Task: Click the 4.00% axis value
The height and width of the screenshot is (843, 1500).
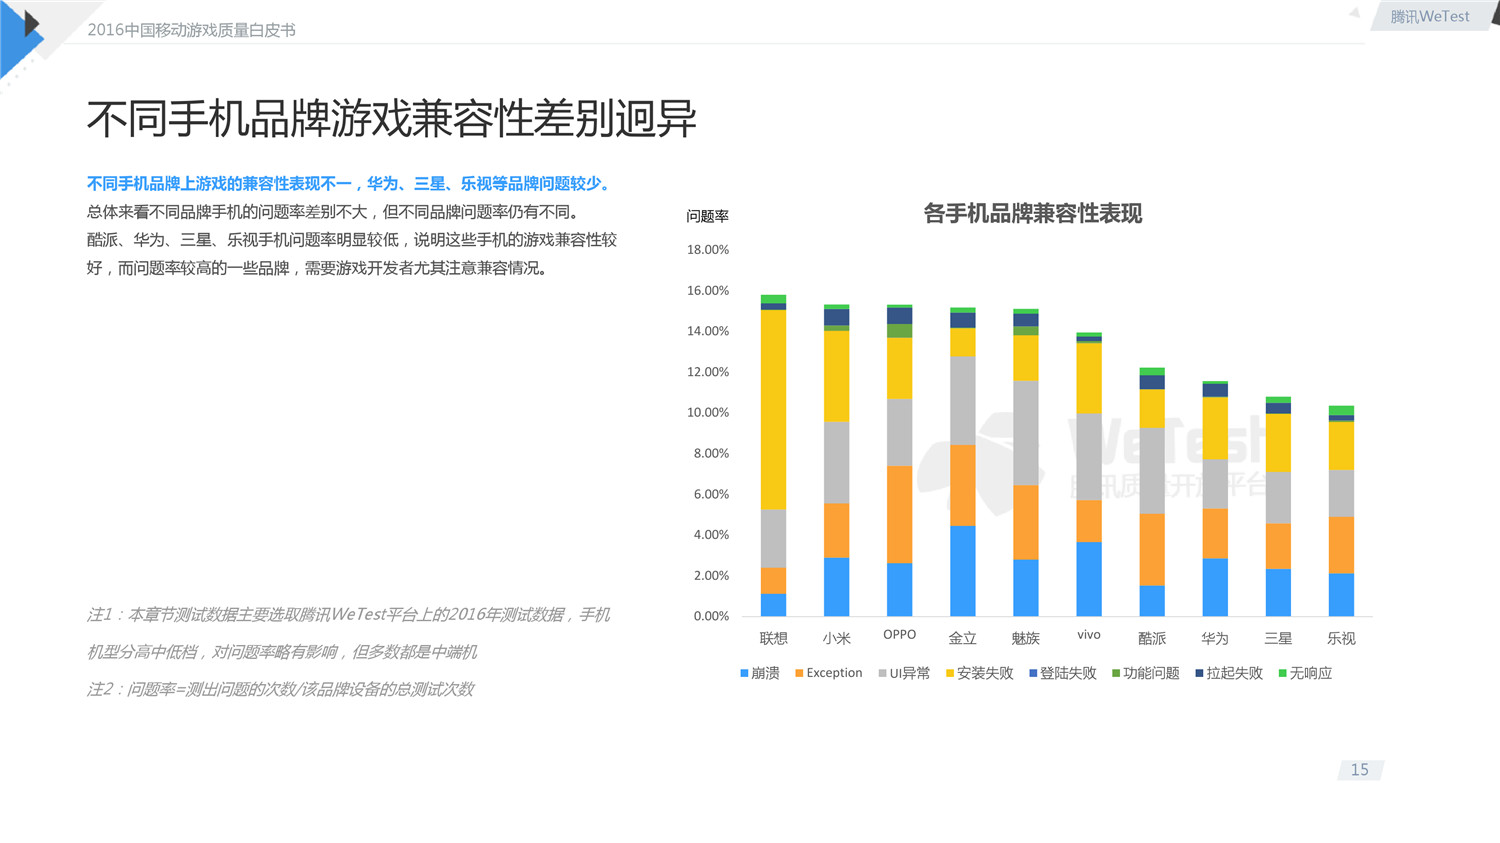Action: coord(711,535)
